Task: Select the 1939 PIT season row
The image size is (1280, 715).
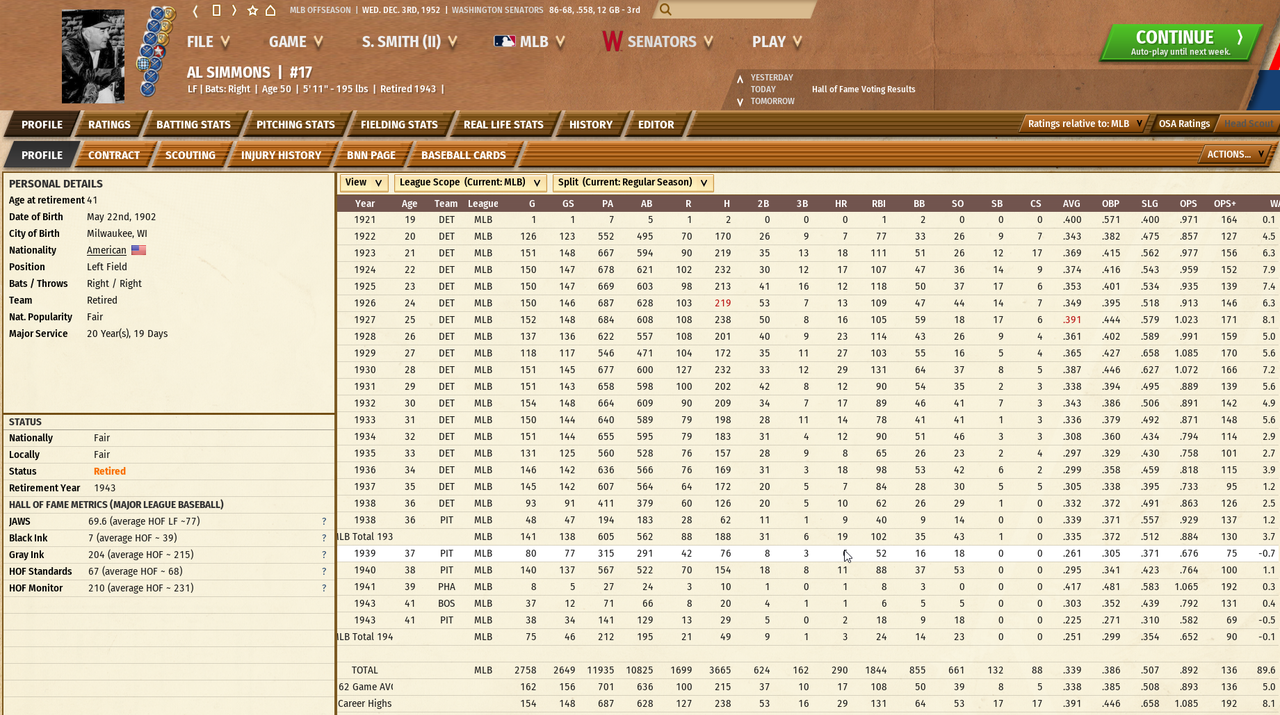Action: click(x=808, y=553)
